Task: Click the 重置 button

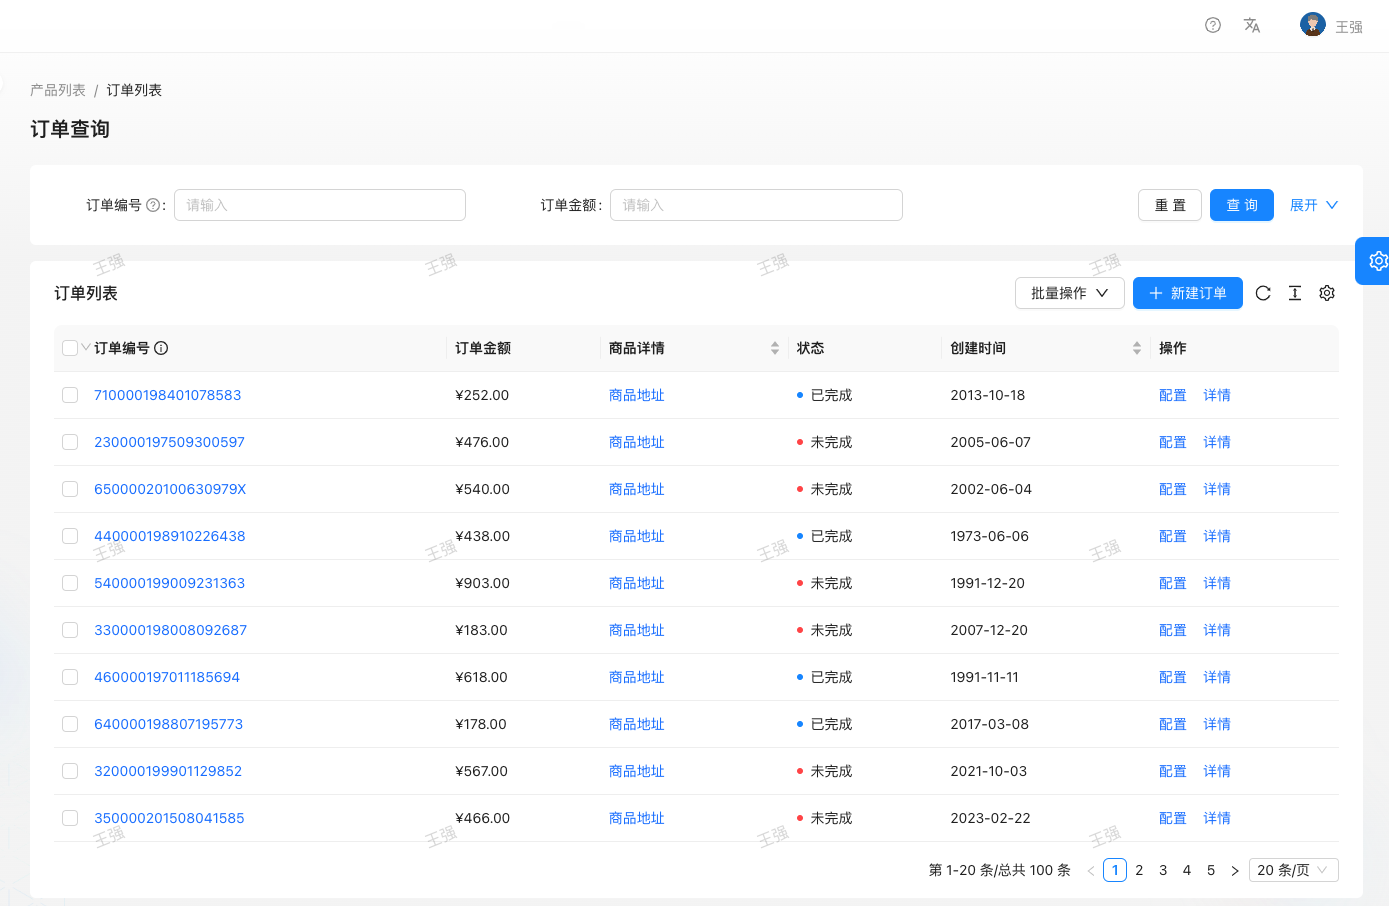Action: pos(1170,205)
